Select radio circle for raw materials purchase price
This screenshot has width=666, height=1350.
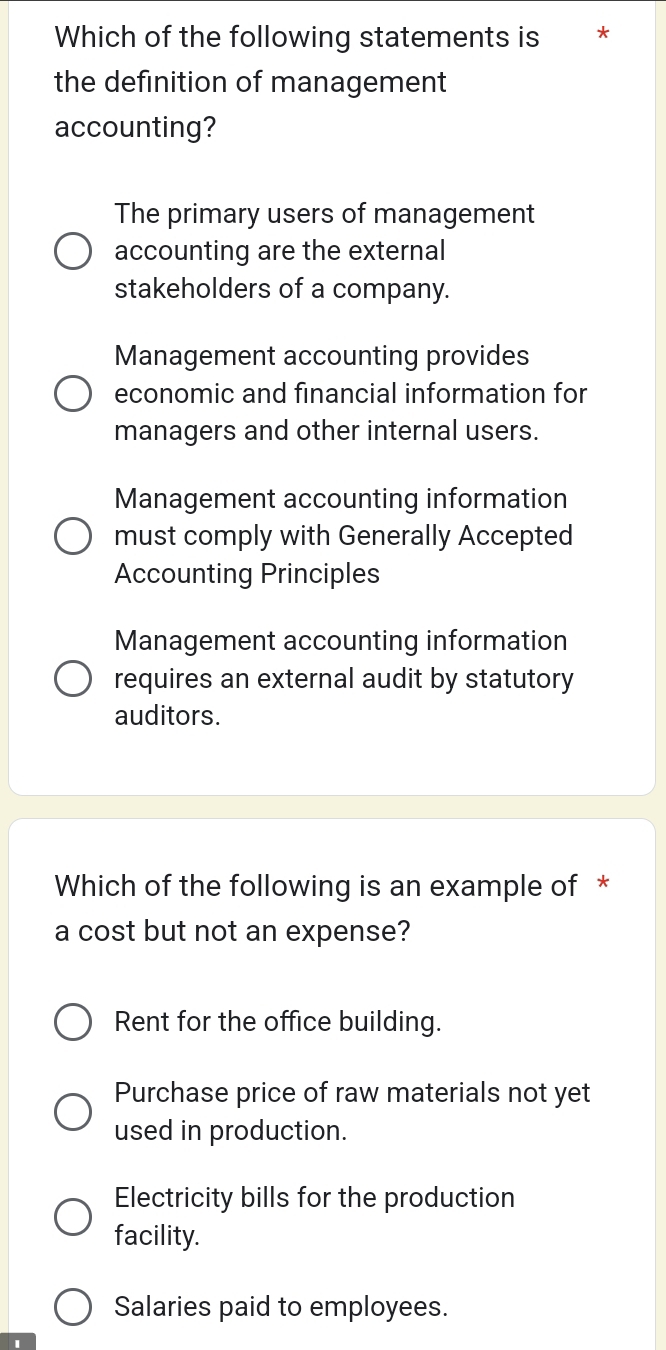pos(72,1112)
